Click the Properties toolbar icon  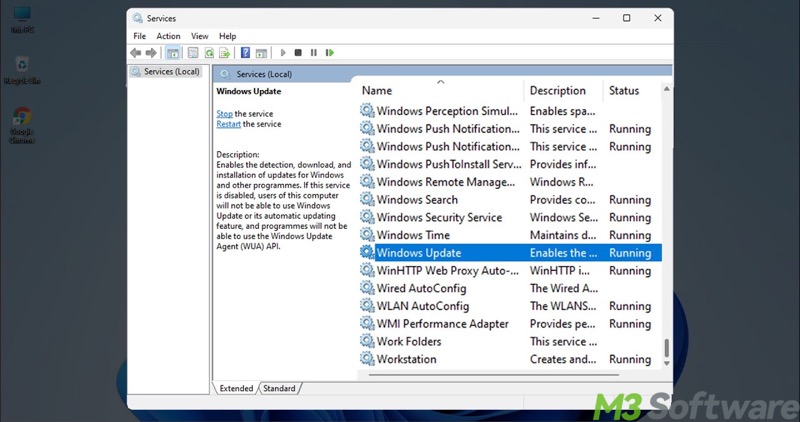(193, 53)
